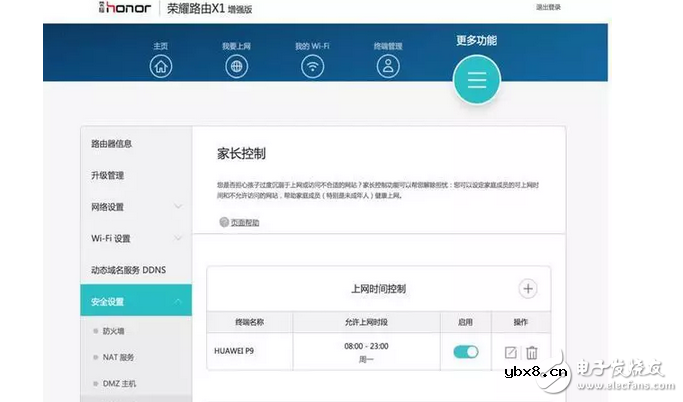The image size is (683, 402).
Task: Click the honor logo
Action: pyautogui.click(x=125, y=7)
